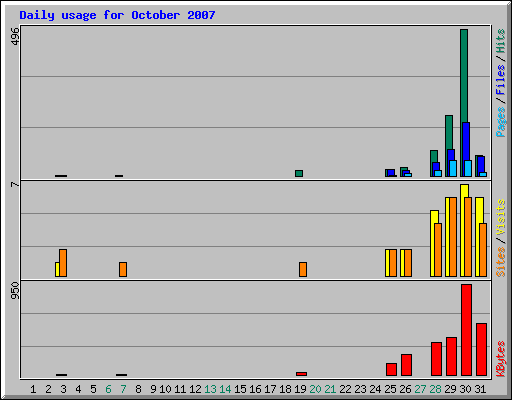Click the 'Hits' legend label

click(x=500, y=41)
